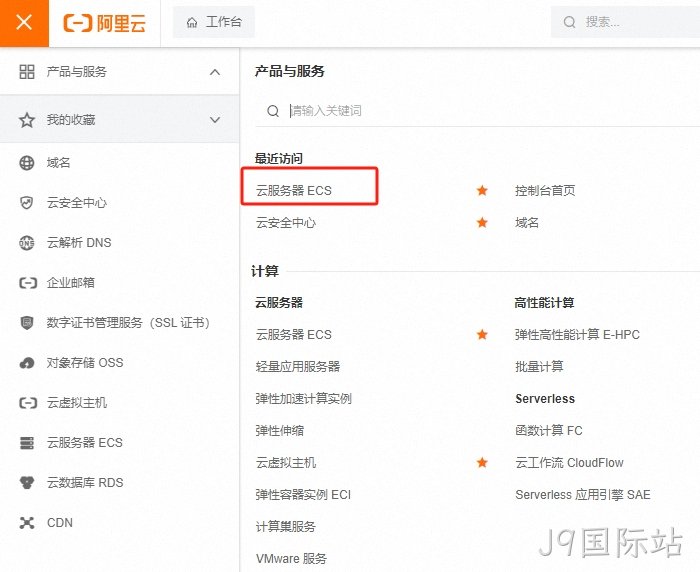Open 轻量应用服务器
The height and width of the screenshot is (572, 700).
point(298,367)
